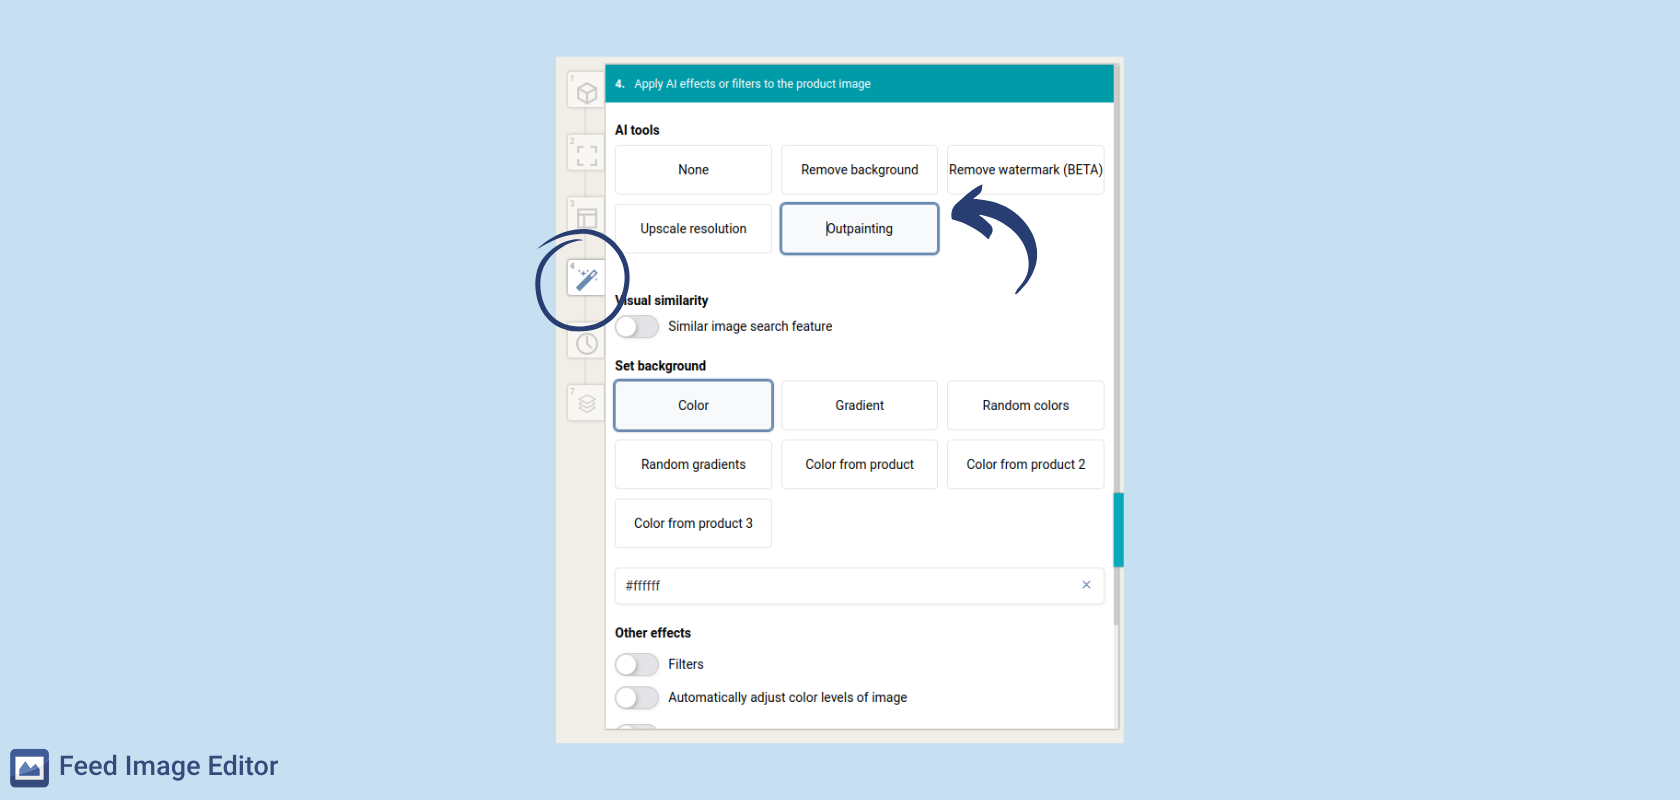Turn on the Filters toggle

(x=637, y=665)
